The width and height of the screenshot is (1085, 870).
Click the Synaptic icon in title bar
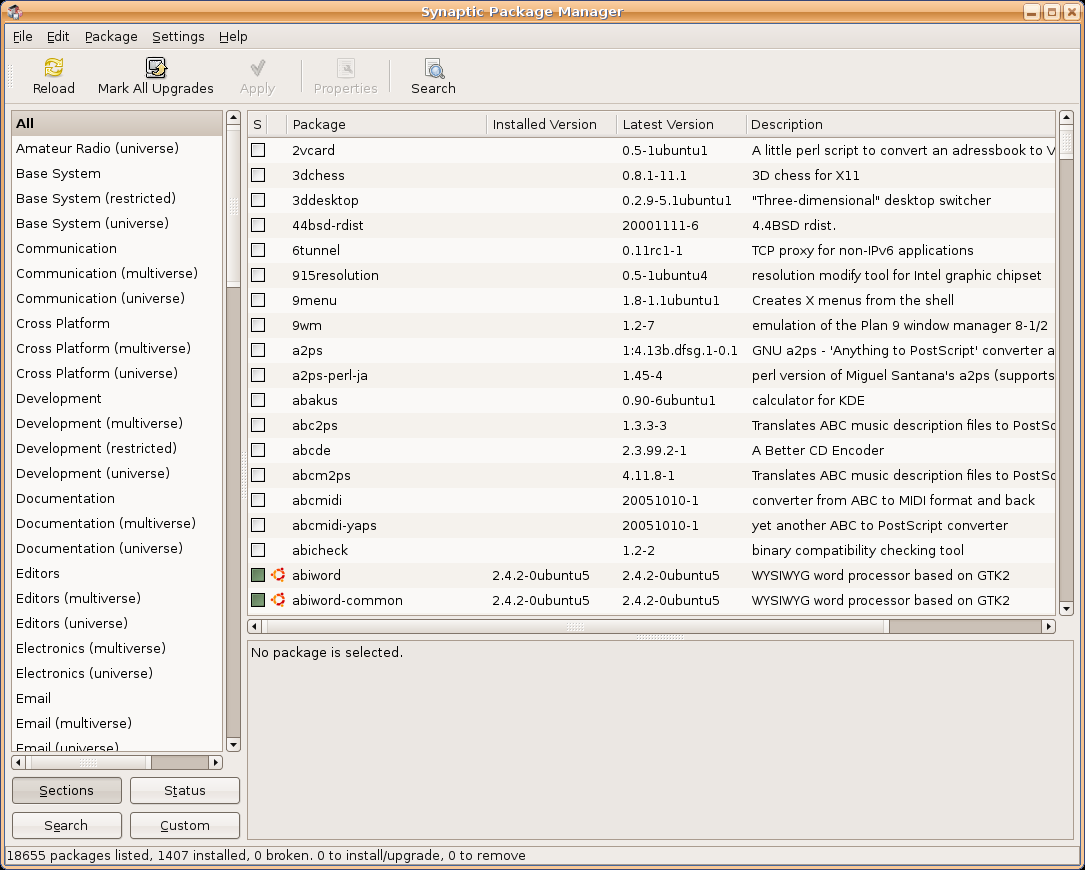click(14, 12)
